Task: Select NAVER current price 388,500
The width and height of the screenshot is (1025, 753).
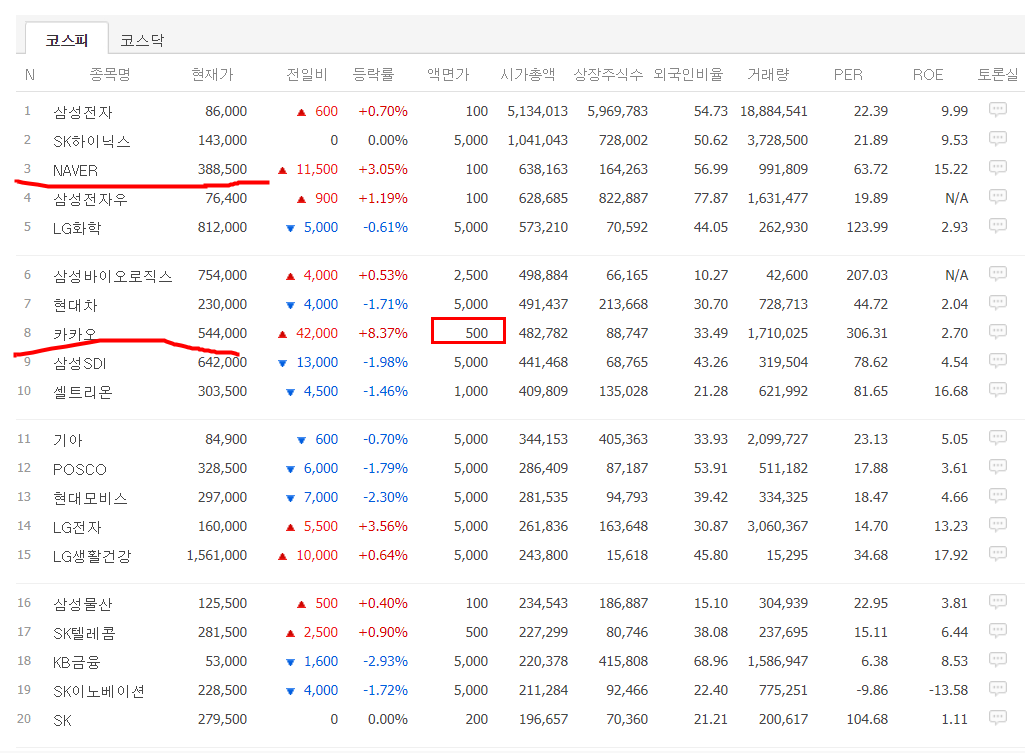Action: [x=222, y=169]
